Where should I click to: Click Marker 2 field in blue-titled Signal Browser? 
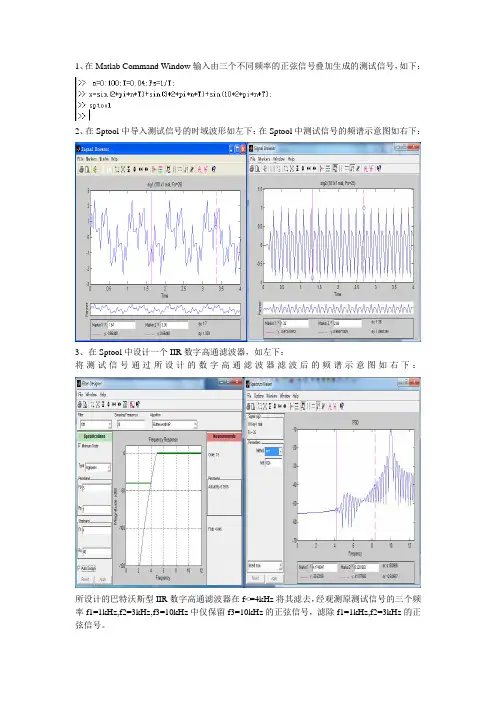click(173, 325)
